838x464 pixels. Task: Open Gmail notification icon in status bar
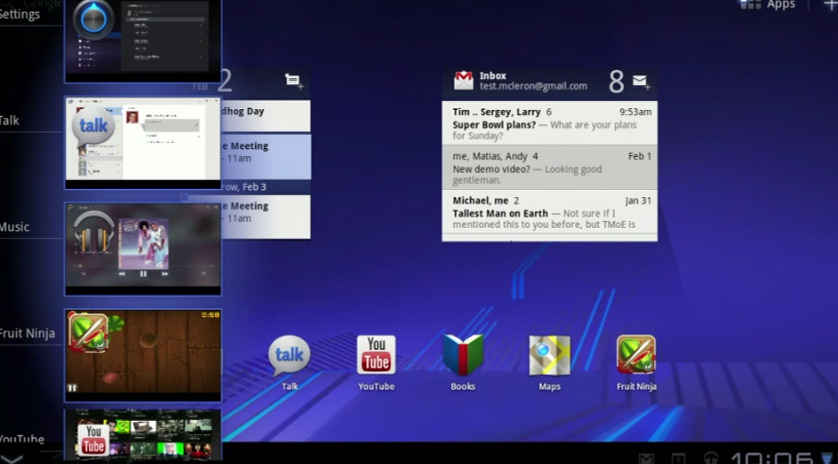click(x=647, y=459)
